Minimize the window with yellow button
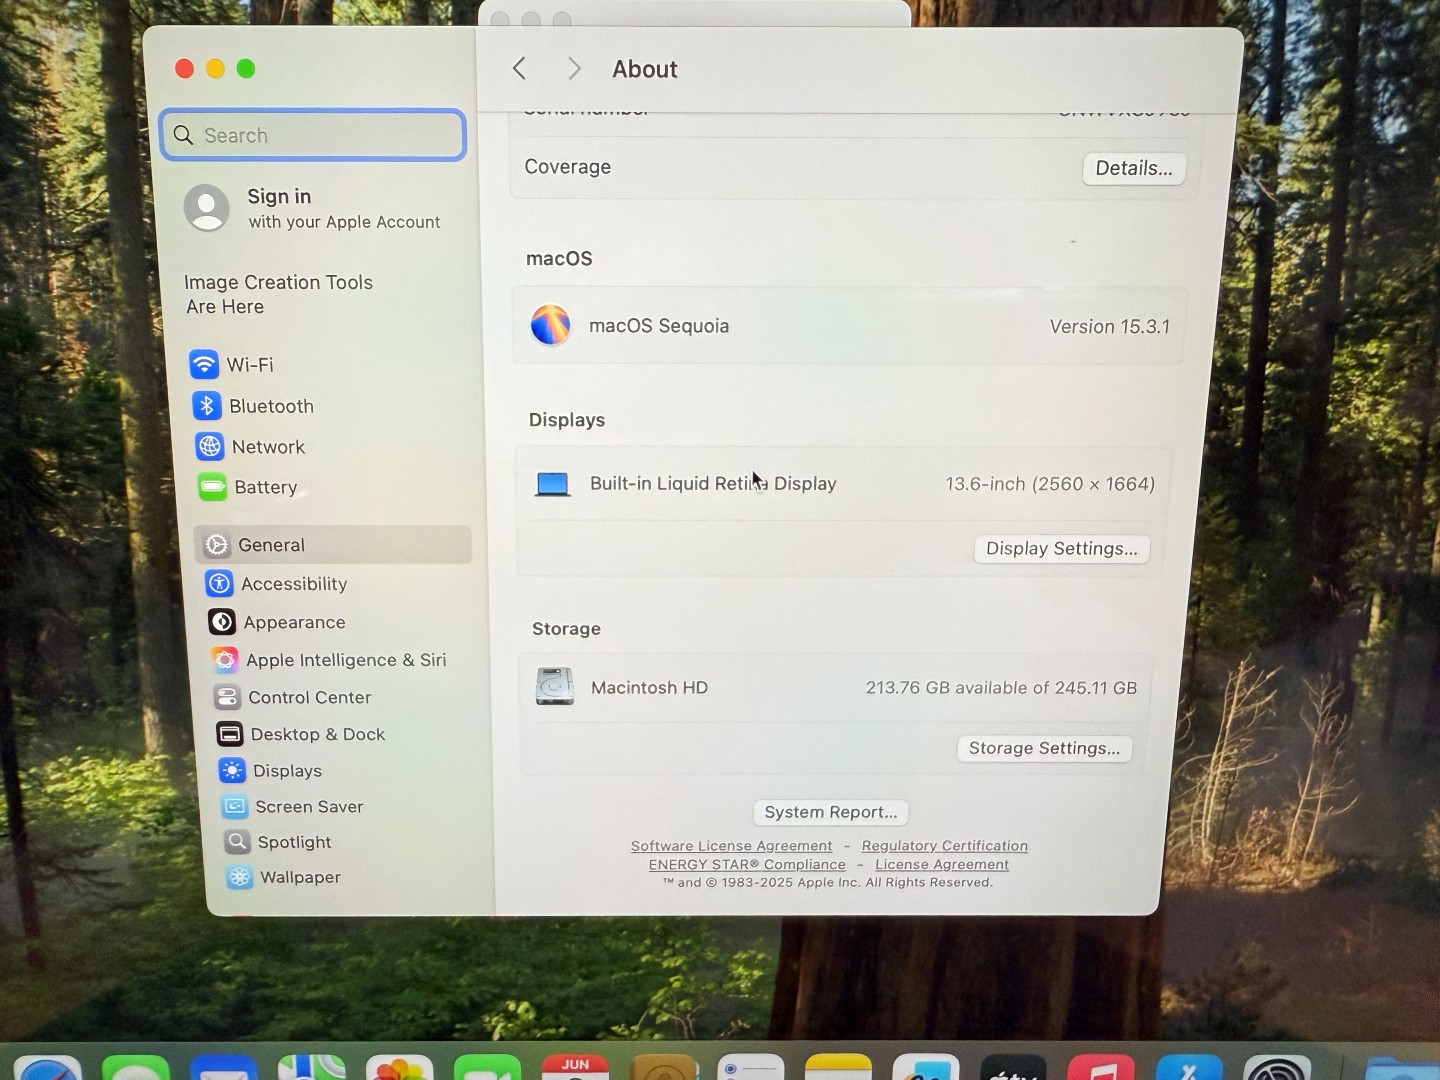The image size is (1440, 1080). (215, 68)
